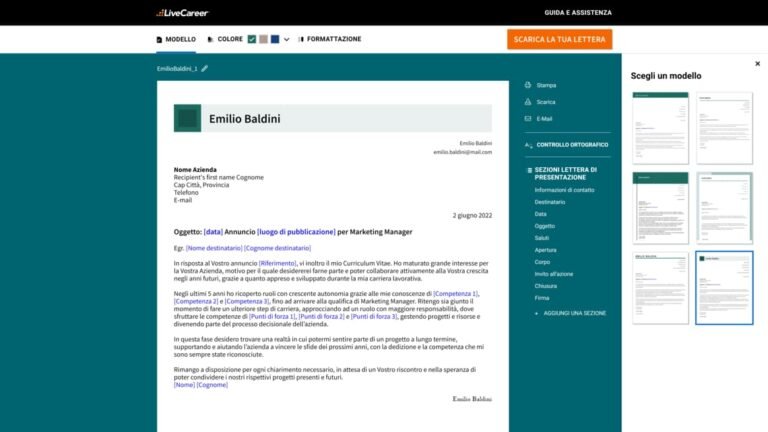Click the [Punti di forza 2] placeholder
The image size is (768, 432).
coord(321,316)
